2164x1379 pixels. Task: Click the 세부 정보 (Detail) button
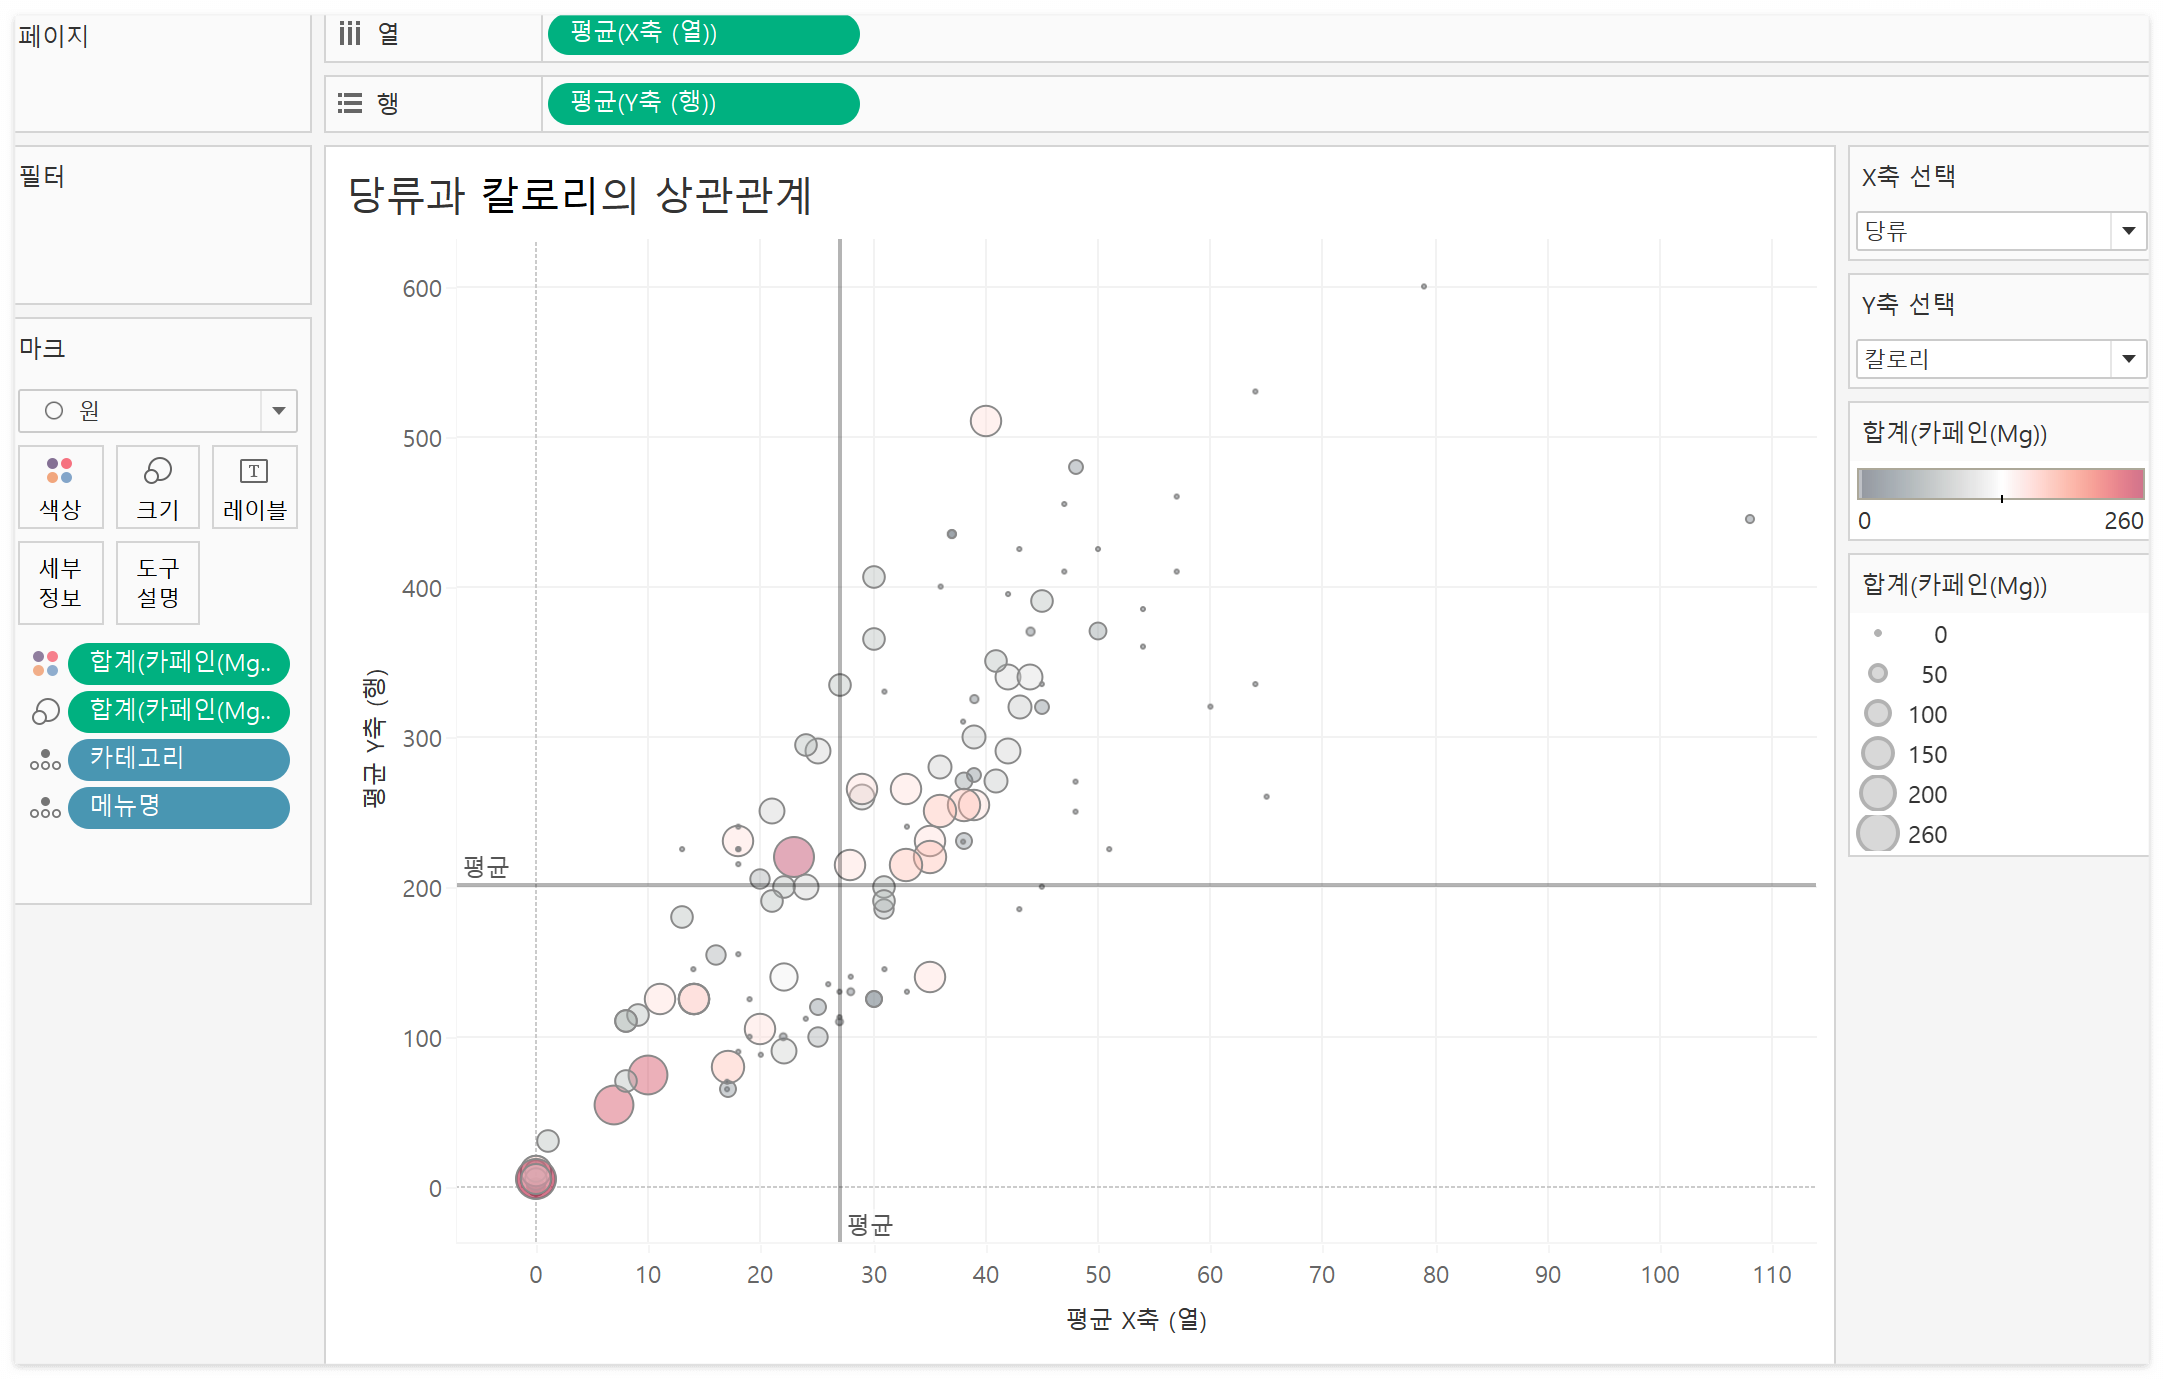coord(60,583)
